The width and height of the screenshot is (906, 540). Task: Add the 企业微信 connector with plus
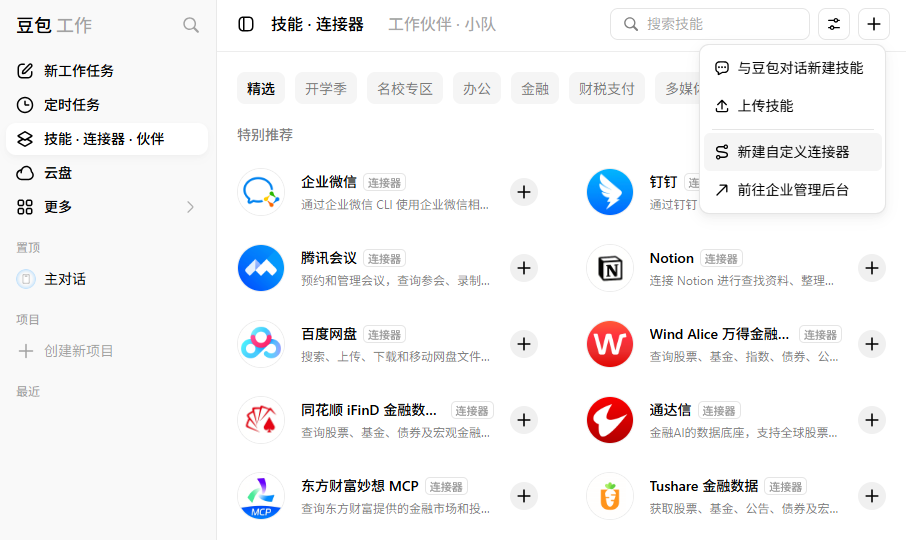click(524, 192)
